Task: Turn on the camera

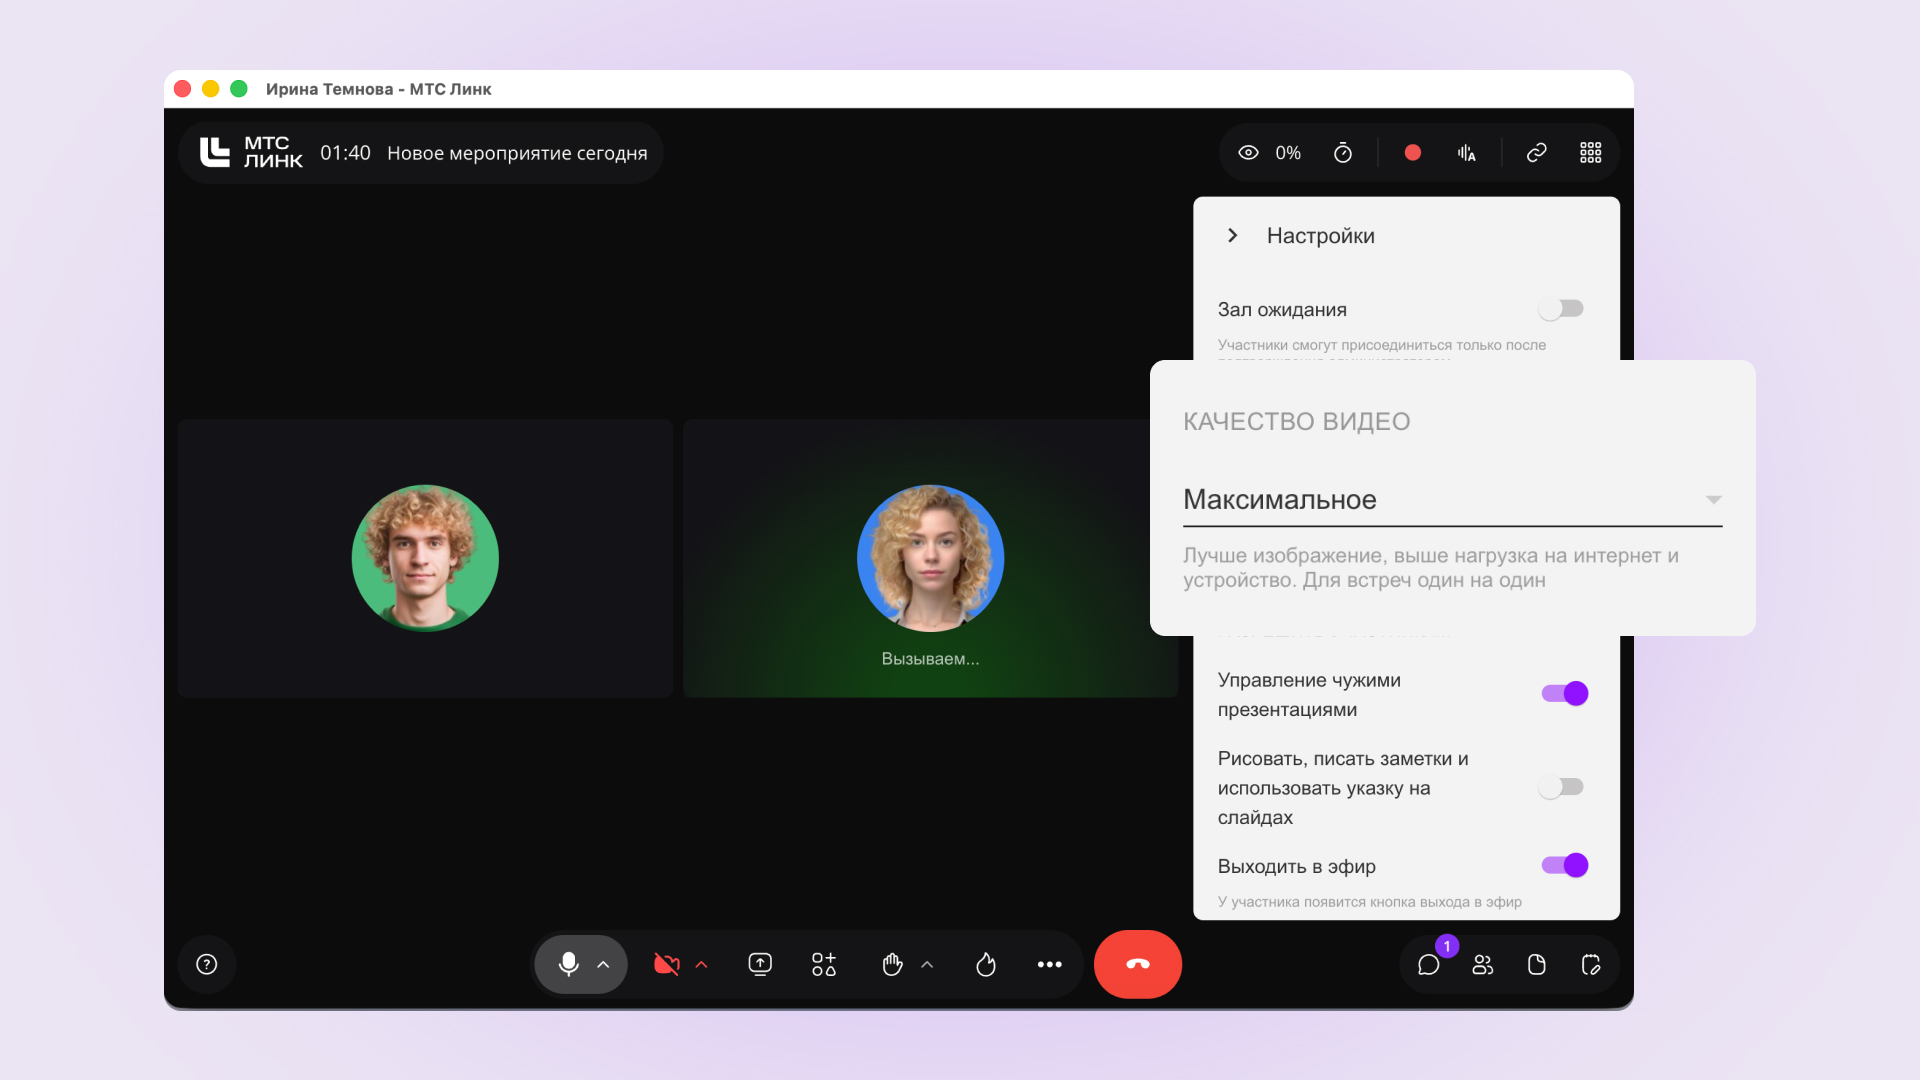Action: (x=666, y=964)
